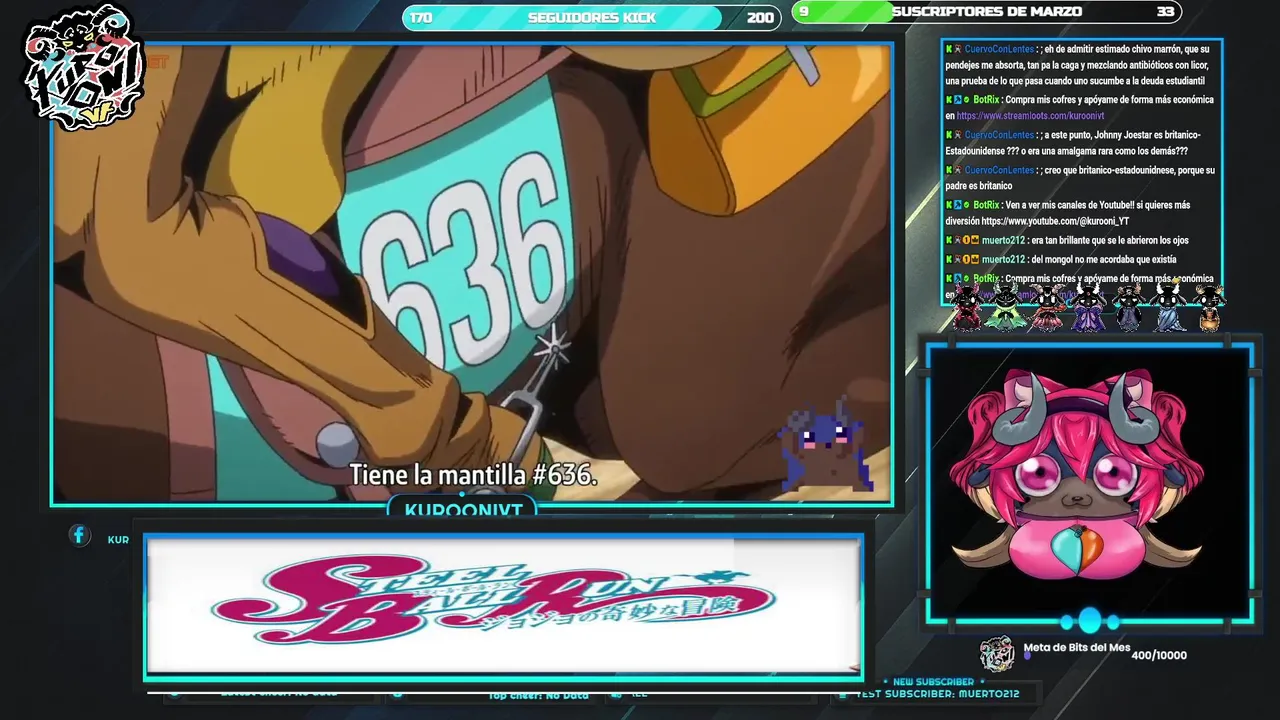The image size is (1280, 720).
Task: Click the 200 follower goal value
Action: pos(760,18)
